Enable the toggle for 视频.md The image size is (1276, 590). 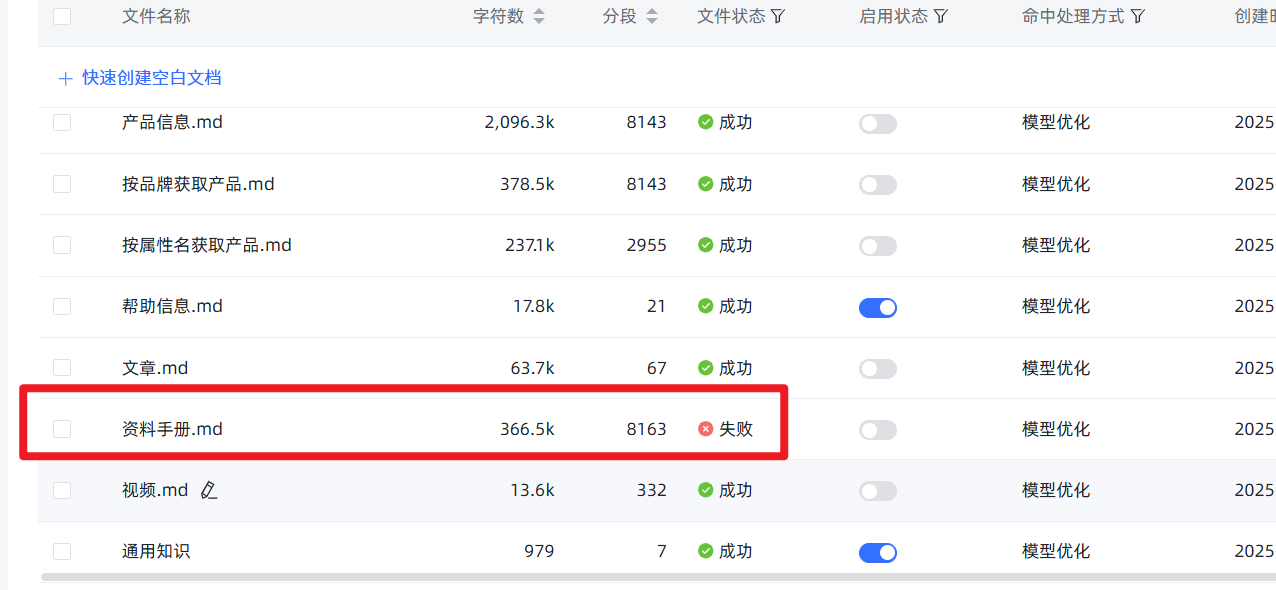tap(878, 491)
